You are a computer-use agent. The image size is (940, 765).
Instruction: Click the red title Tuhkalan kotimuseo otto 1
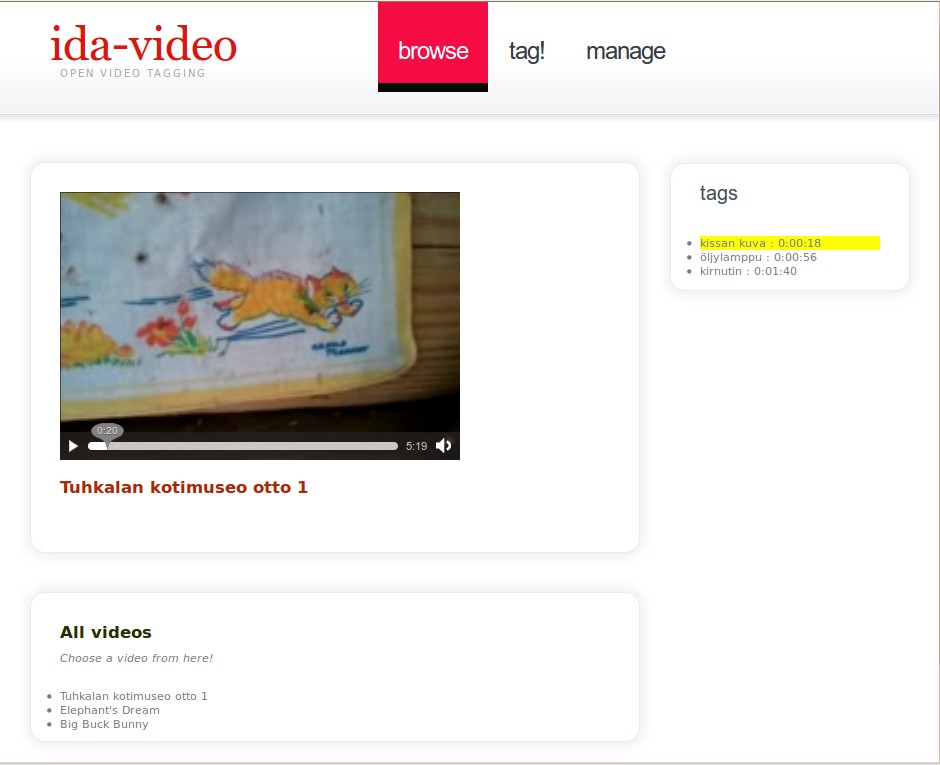click(x=183, y=487)
